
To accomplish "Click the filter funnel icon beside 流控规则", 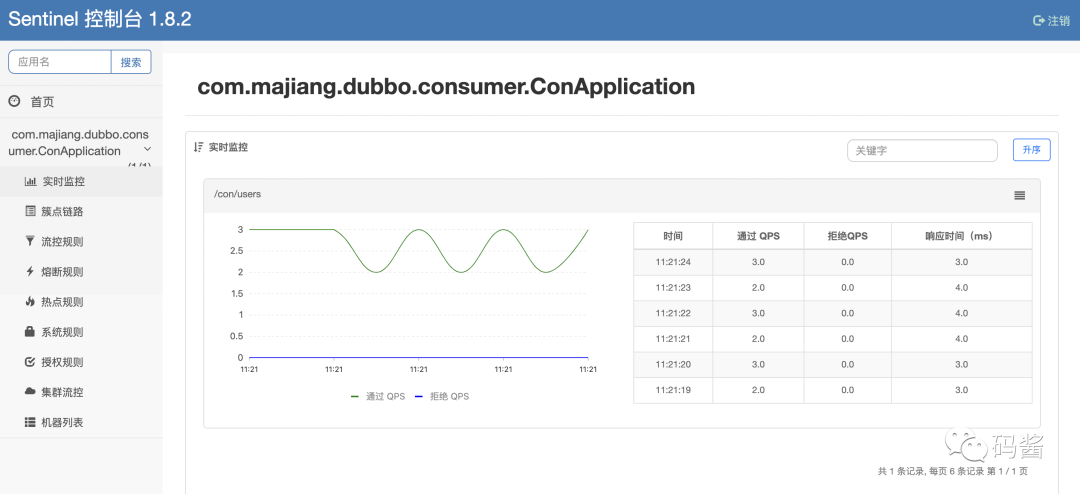I will (30, 242).
